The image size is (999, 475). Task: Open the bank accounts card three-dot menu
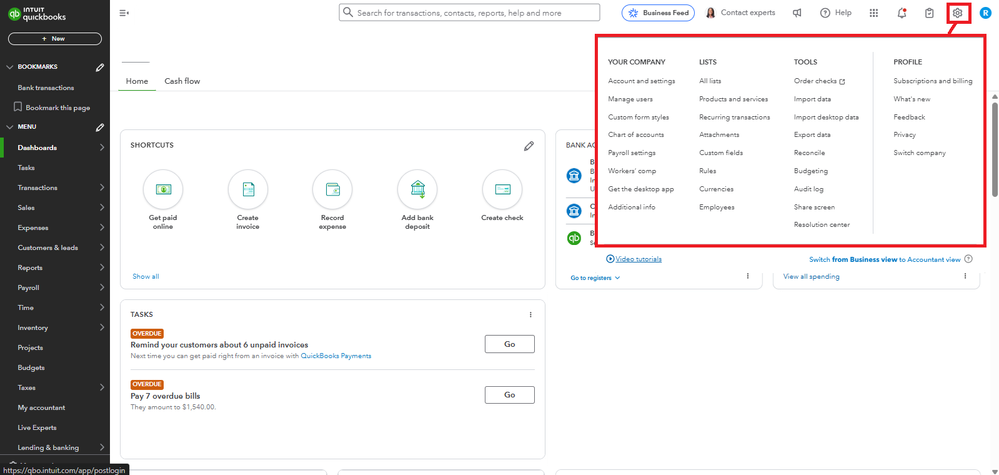(747, 276)
